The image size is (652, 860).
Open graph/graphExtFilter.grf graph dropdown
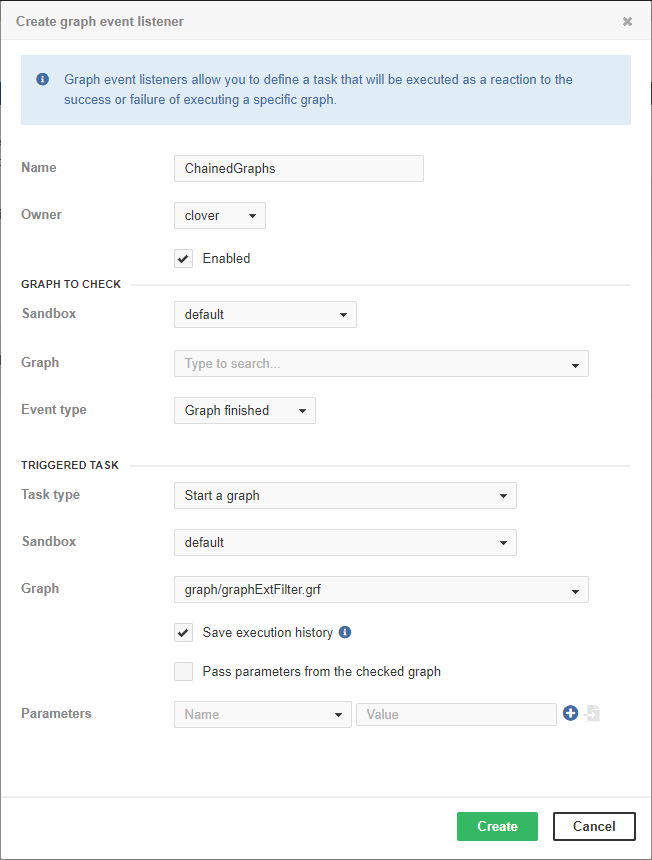[x=381, y=590]
